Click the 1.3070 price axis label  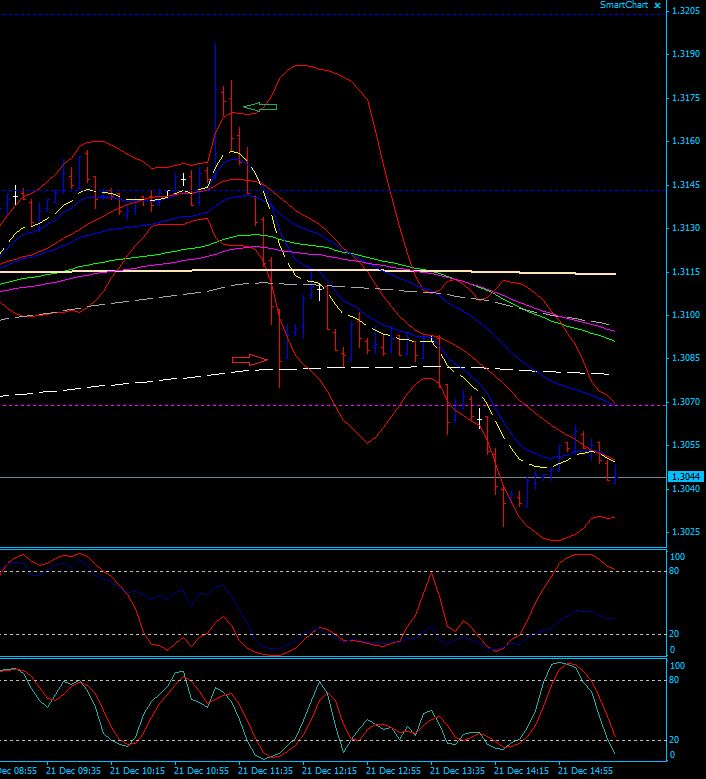click(686, 402)
